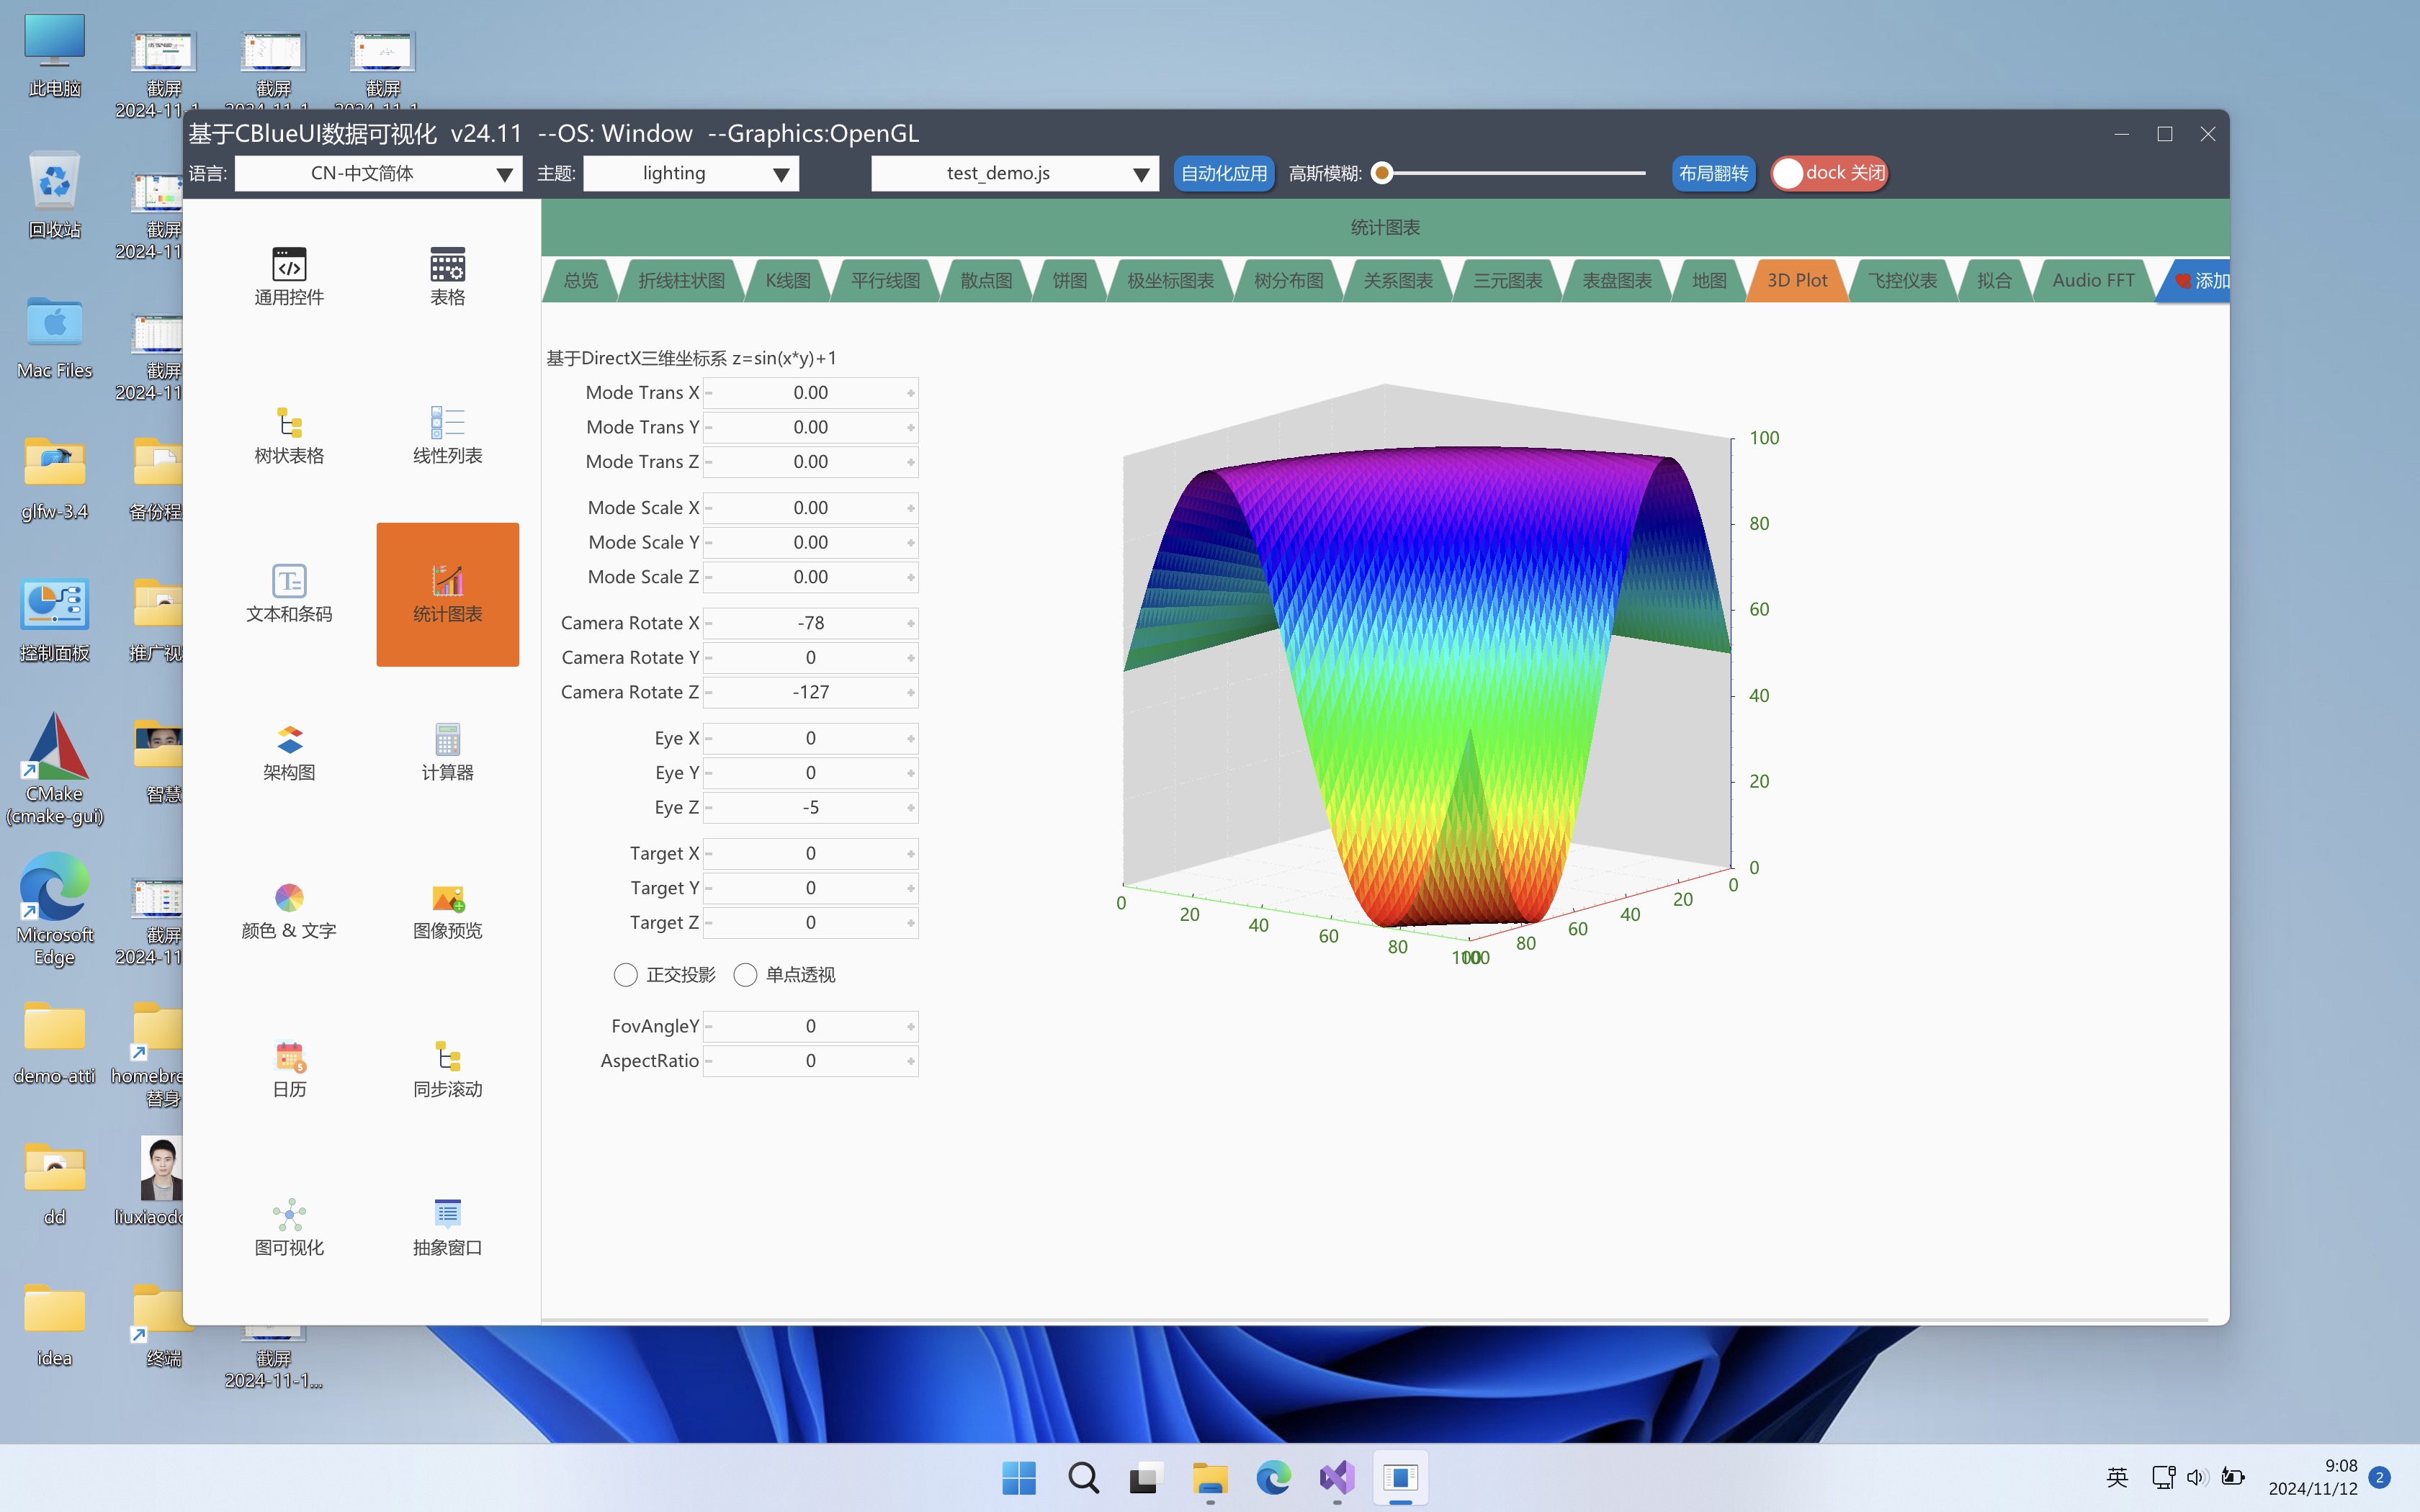Open the 树状表格 tree icon
Viewport: 2420px width, 1512px height.
pos(289,424)
